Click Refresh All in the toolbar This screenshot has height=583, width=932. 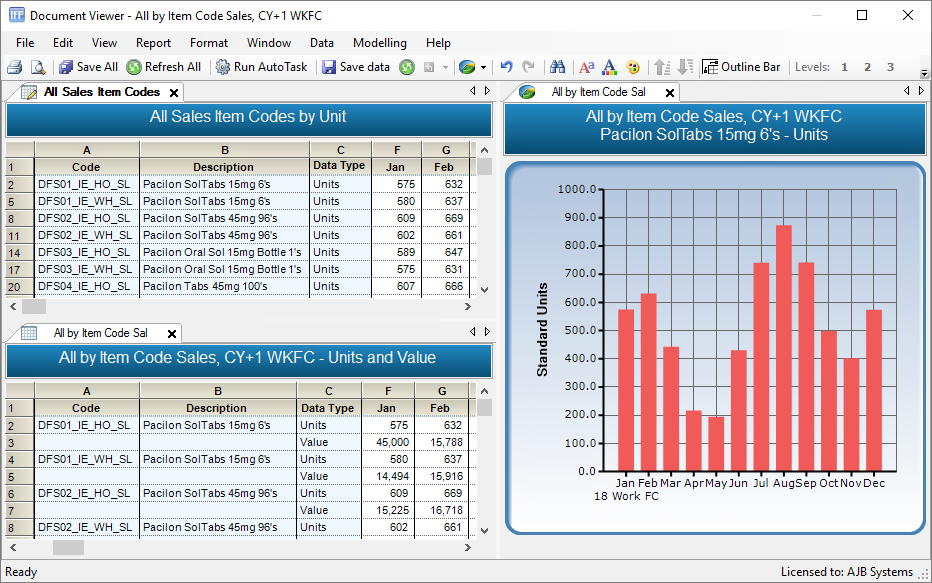[x=164, y=67]
